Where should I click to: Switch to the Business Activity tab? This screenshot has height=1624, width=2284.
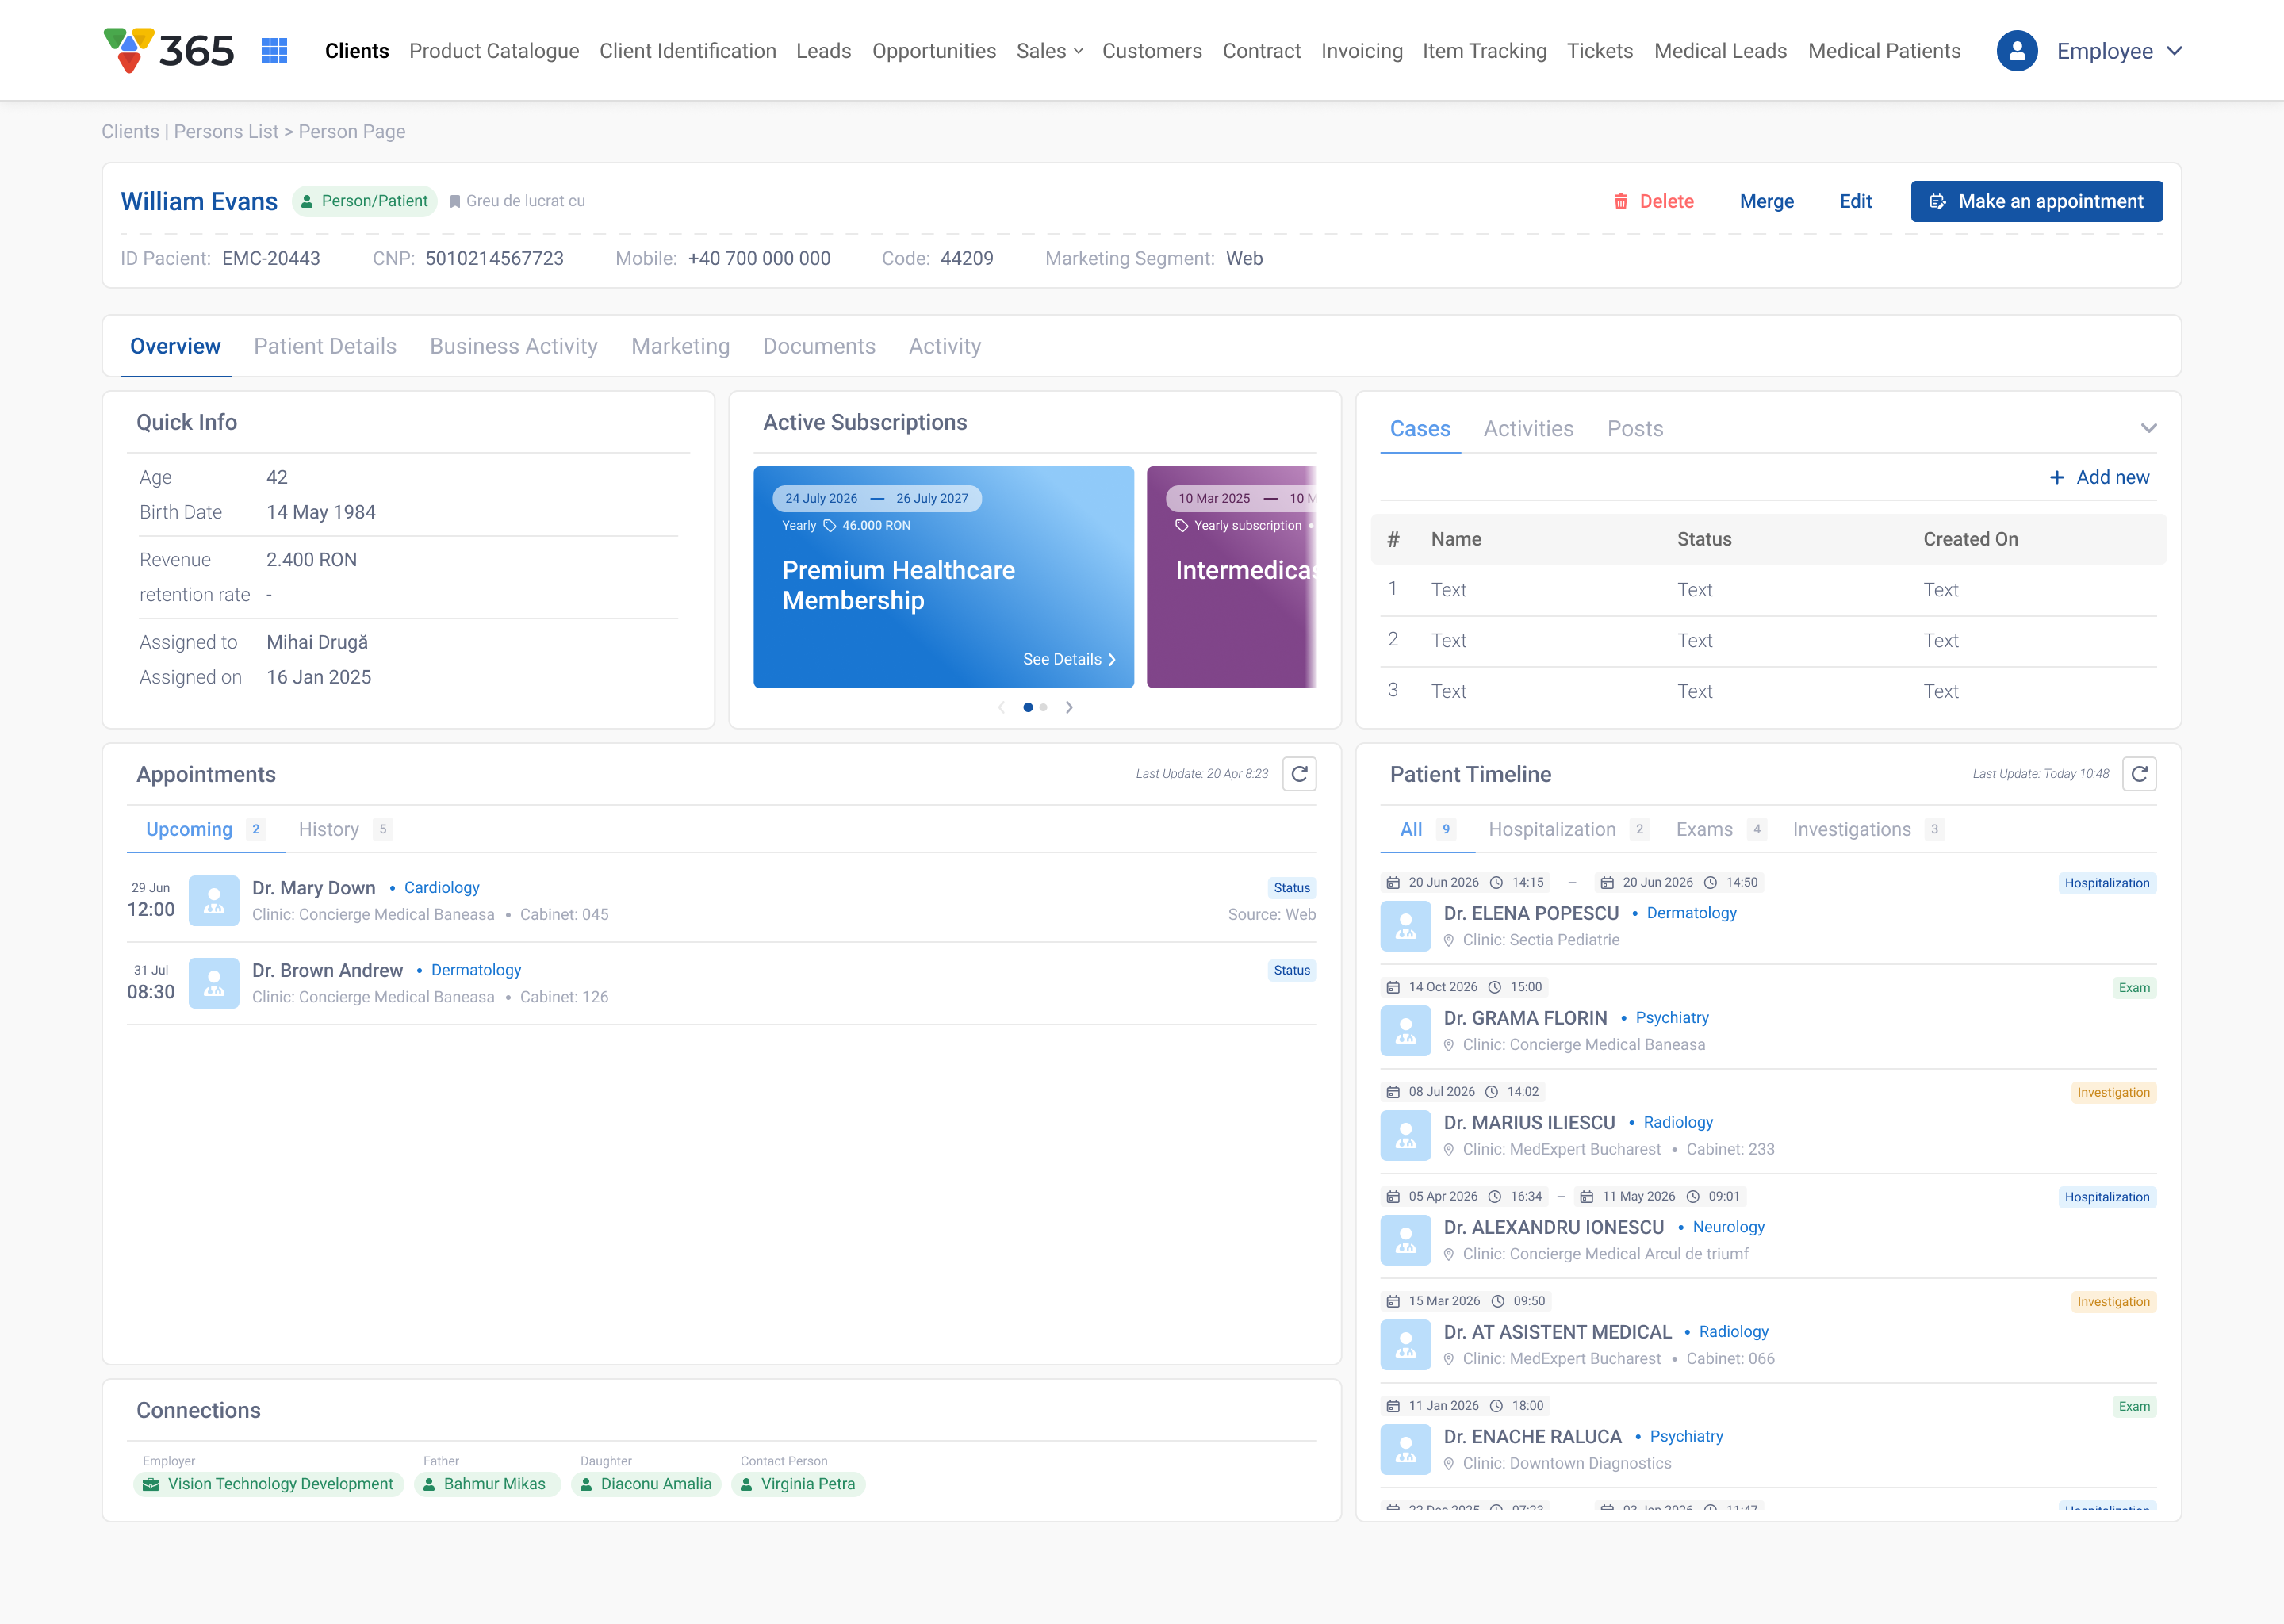(x=514, y=346)
